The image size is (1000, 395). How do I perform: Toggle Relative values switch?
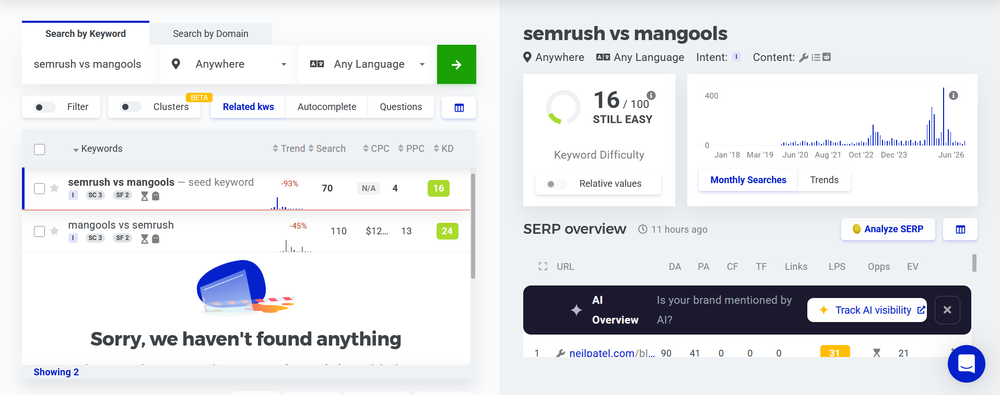tap(557, 184)
